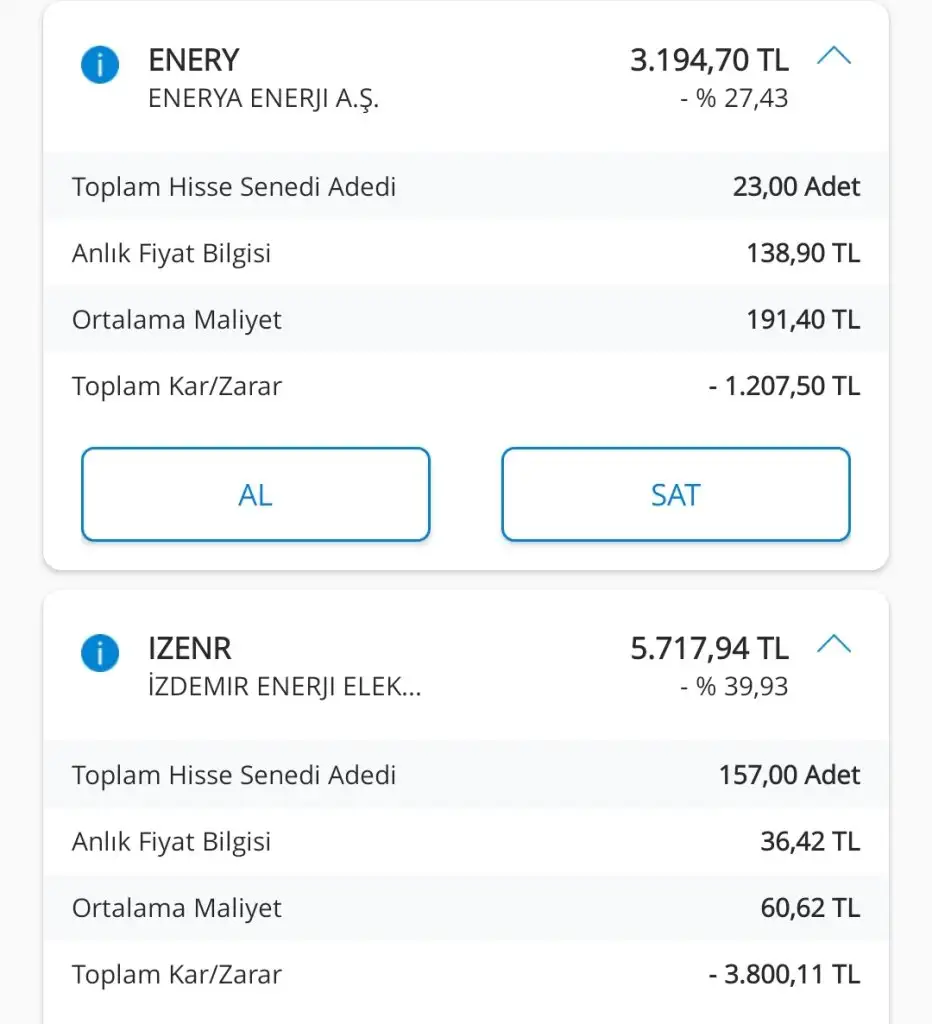The image size is (932, 1024).
Task: Select the IZENR ticker title
Action: pos(190,648)
